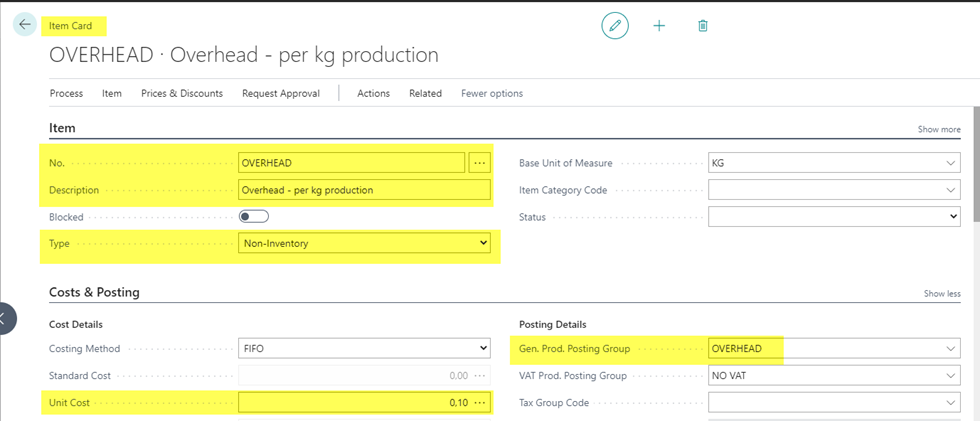Expand the Base Unit of Measure dropdown
Screen dimensions: 980x421
pos(950,163)
